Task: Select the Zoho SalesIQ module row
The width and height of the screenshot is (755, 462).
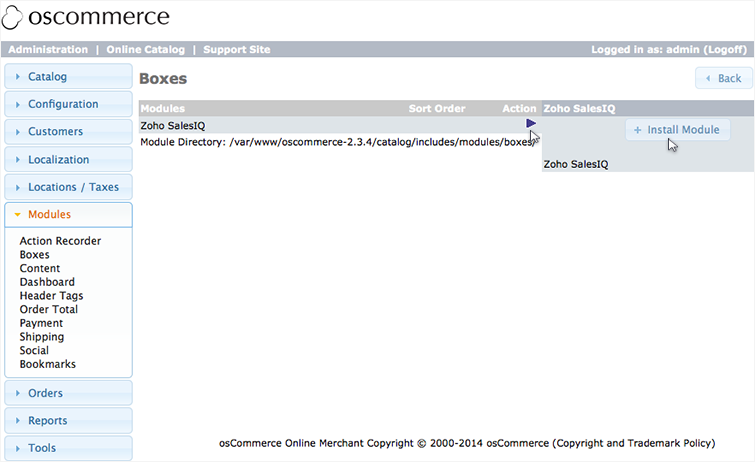Action: (340, 125)
